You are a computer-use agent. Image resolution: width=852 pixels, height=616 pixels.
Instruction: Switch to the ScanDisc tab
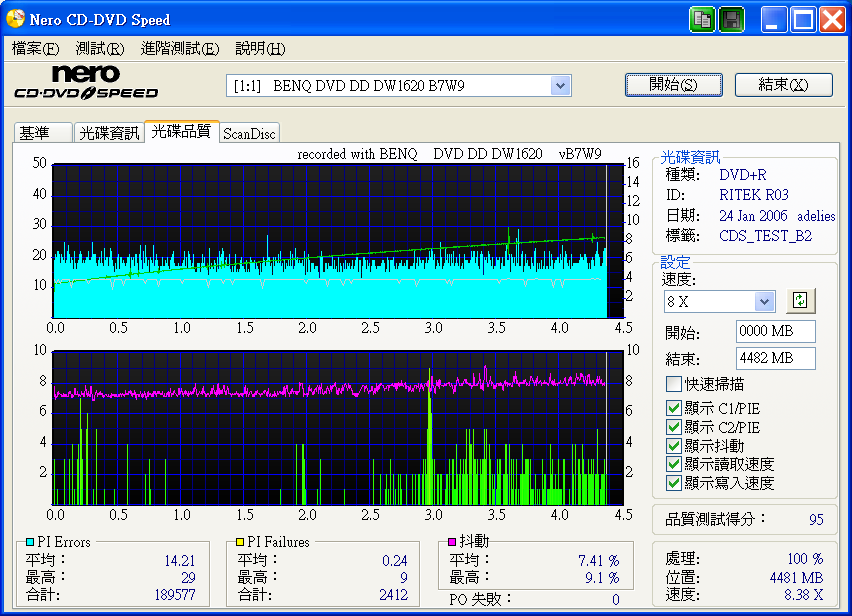[x=249, y=134]
